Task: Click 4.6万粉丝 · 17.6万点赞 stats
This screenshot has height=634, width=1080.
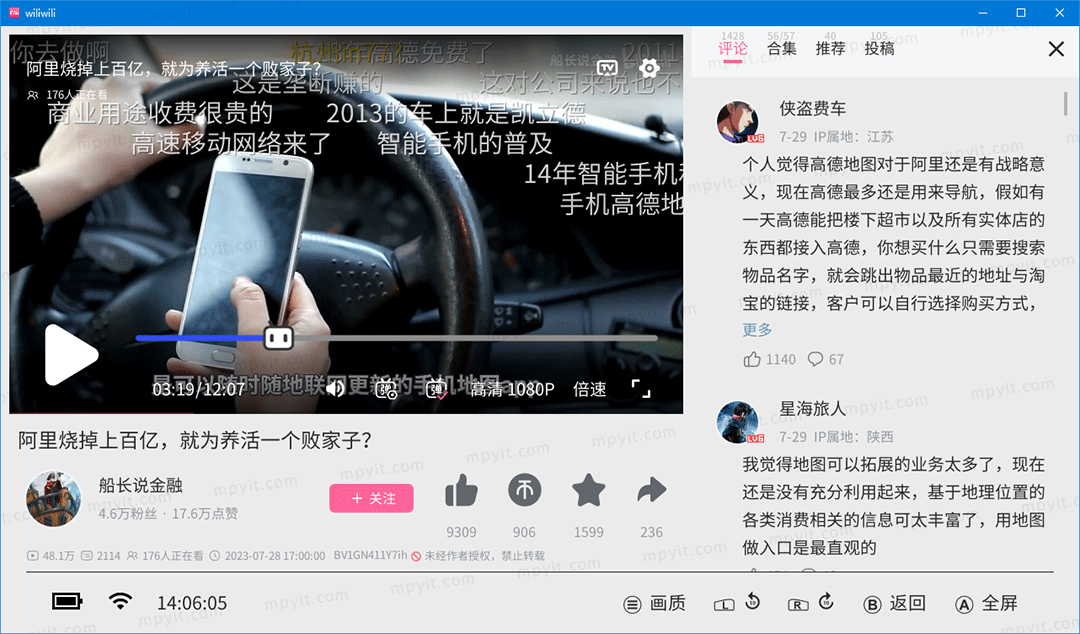Action: [168, 513]
